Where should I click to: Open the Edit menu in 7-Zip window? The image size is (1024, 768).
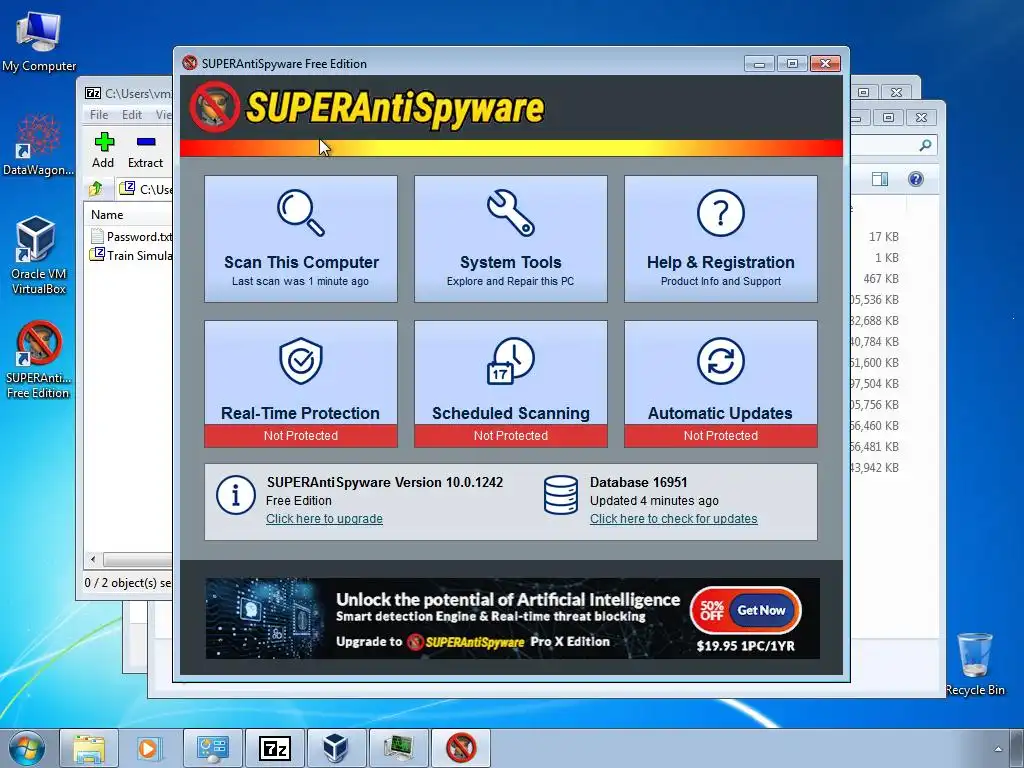[x=132, y=114]
